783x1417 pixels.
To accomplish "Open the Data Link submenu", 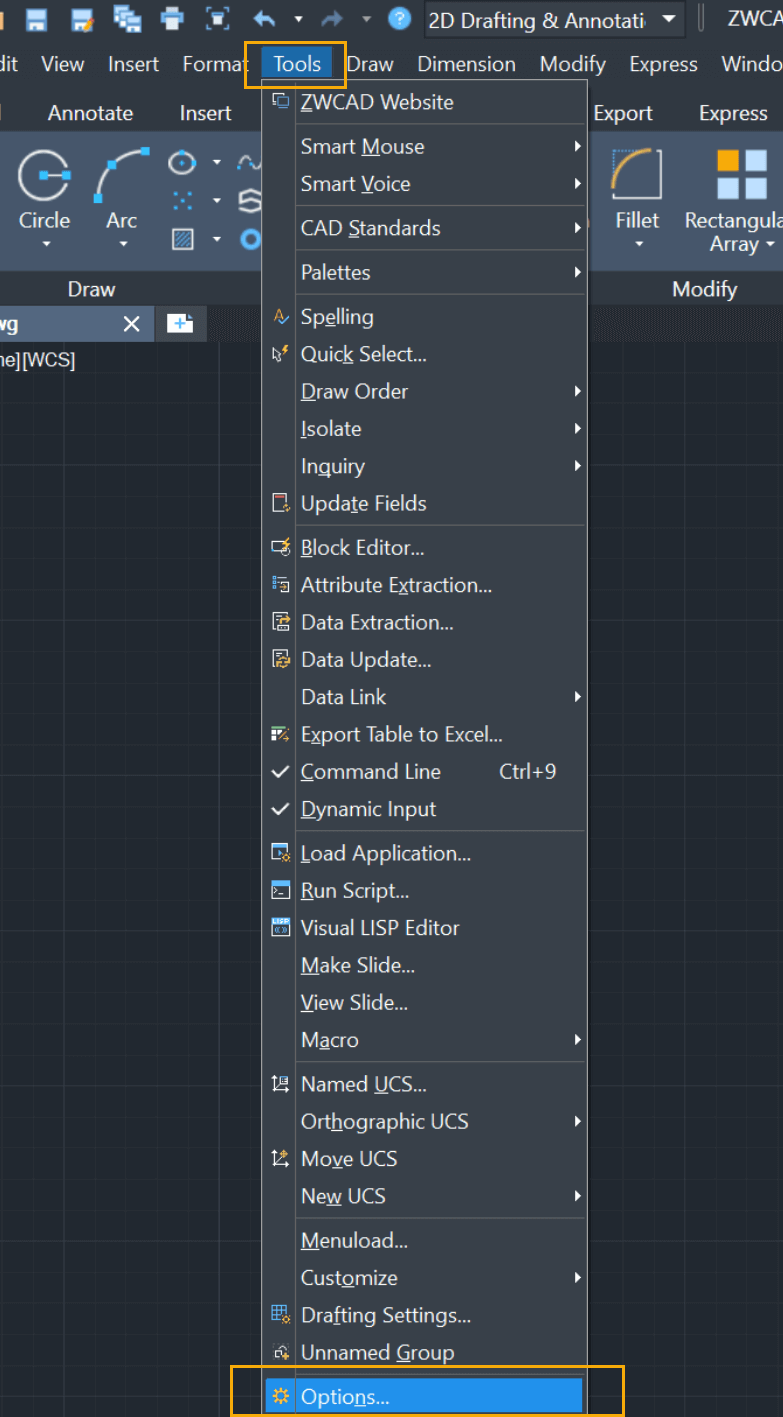I will [x=424, y=697].
